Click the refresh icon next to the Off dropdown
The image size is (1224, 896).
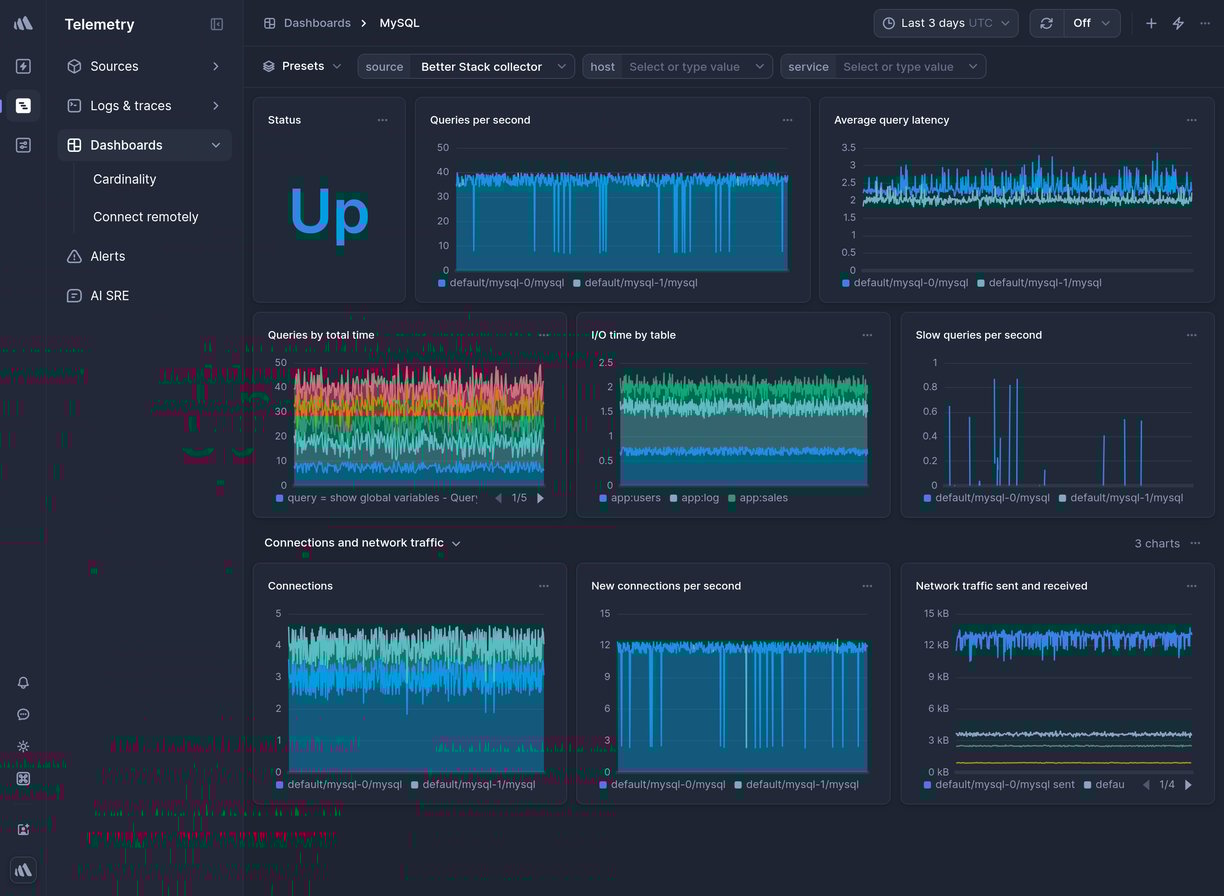(x=1047, y=22)
